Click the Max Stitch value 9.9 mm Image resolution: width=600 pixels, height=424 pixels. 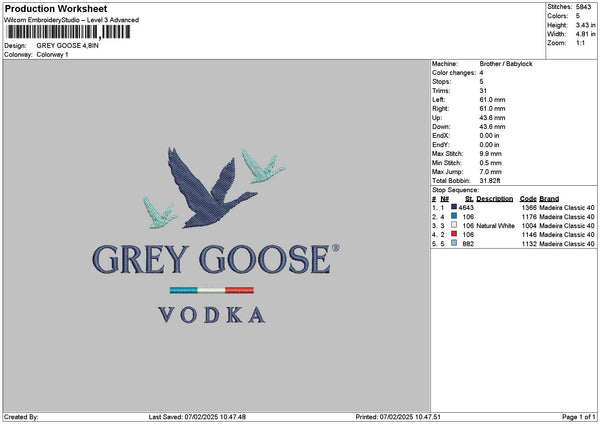coord(491,154)
